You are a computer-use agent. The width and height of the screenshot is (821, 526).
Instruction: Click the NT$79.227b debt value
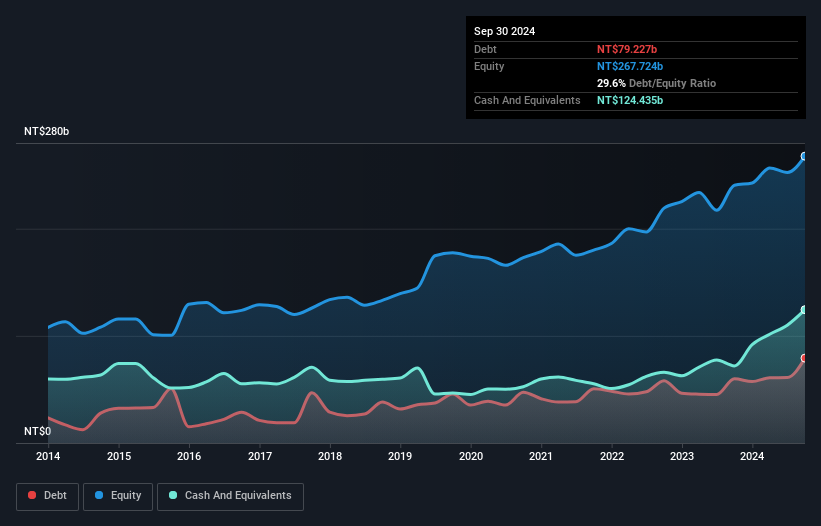point(627,49)
